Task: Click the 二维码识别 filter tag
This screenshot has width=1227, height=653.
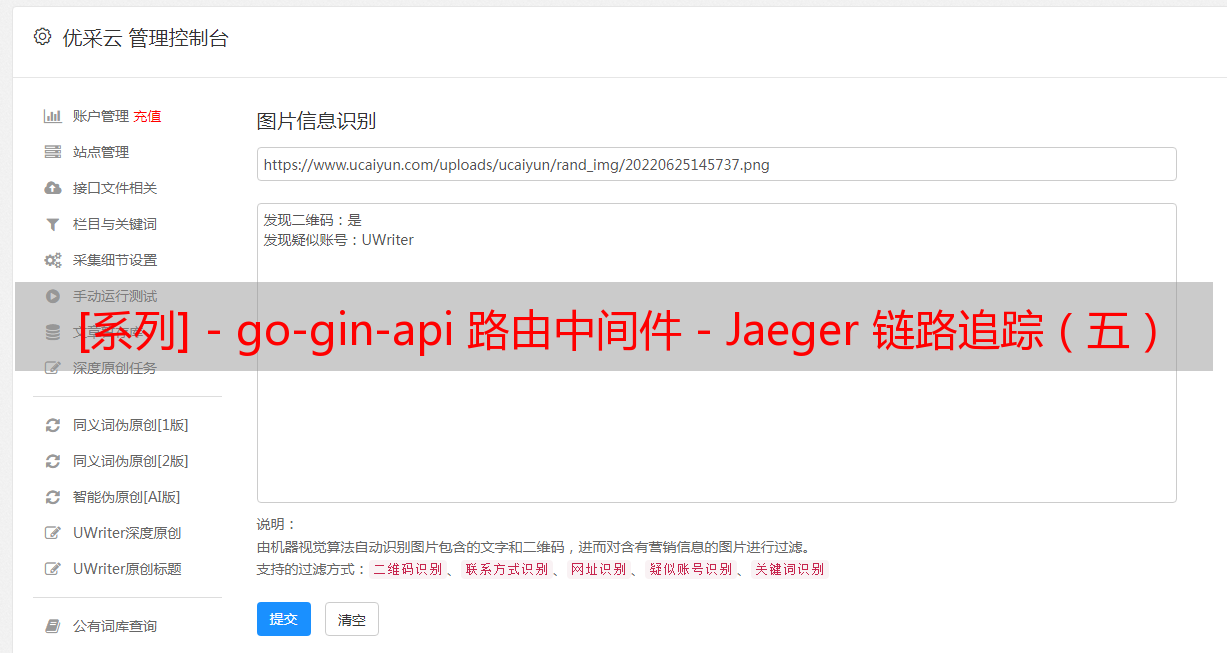Action: pyautogui.click(x=407, y=569)
